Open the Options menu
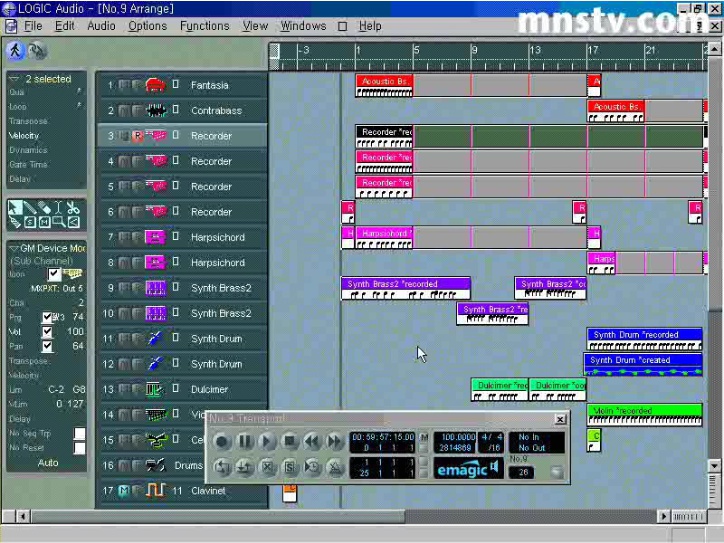 (x=147, y=26)
